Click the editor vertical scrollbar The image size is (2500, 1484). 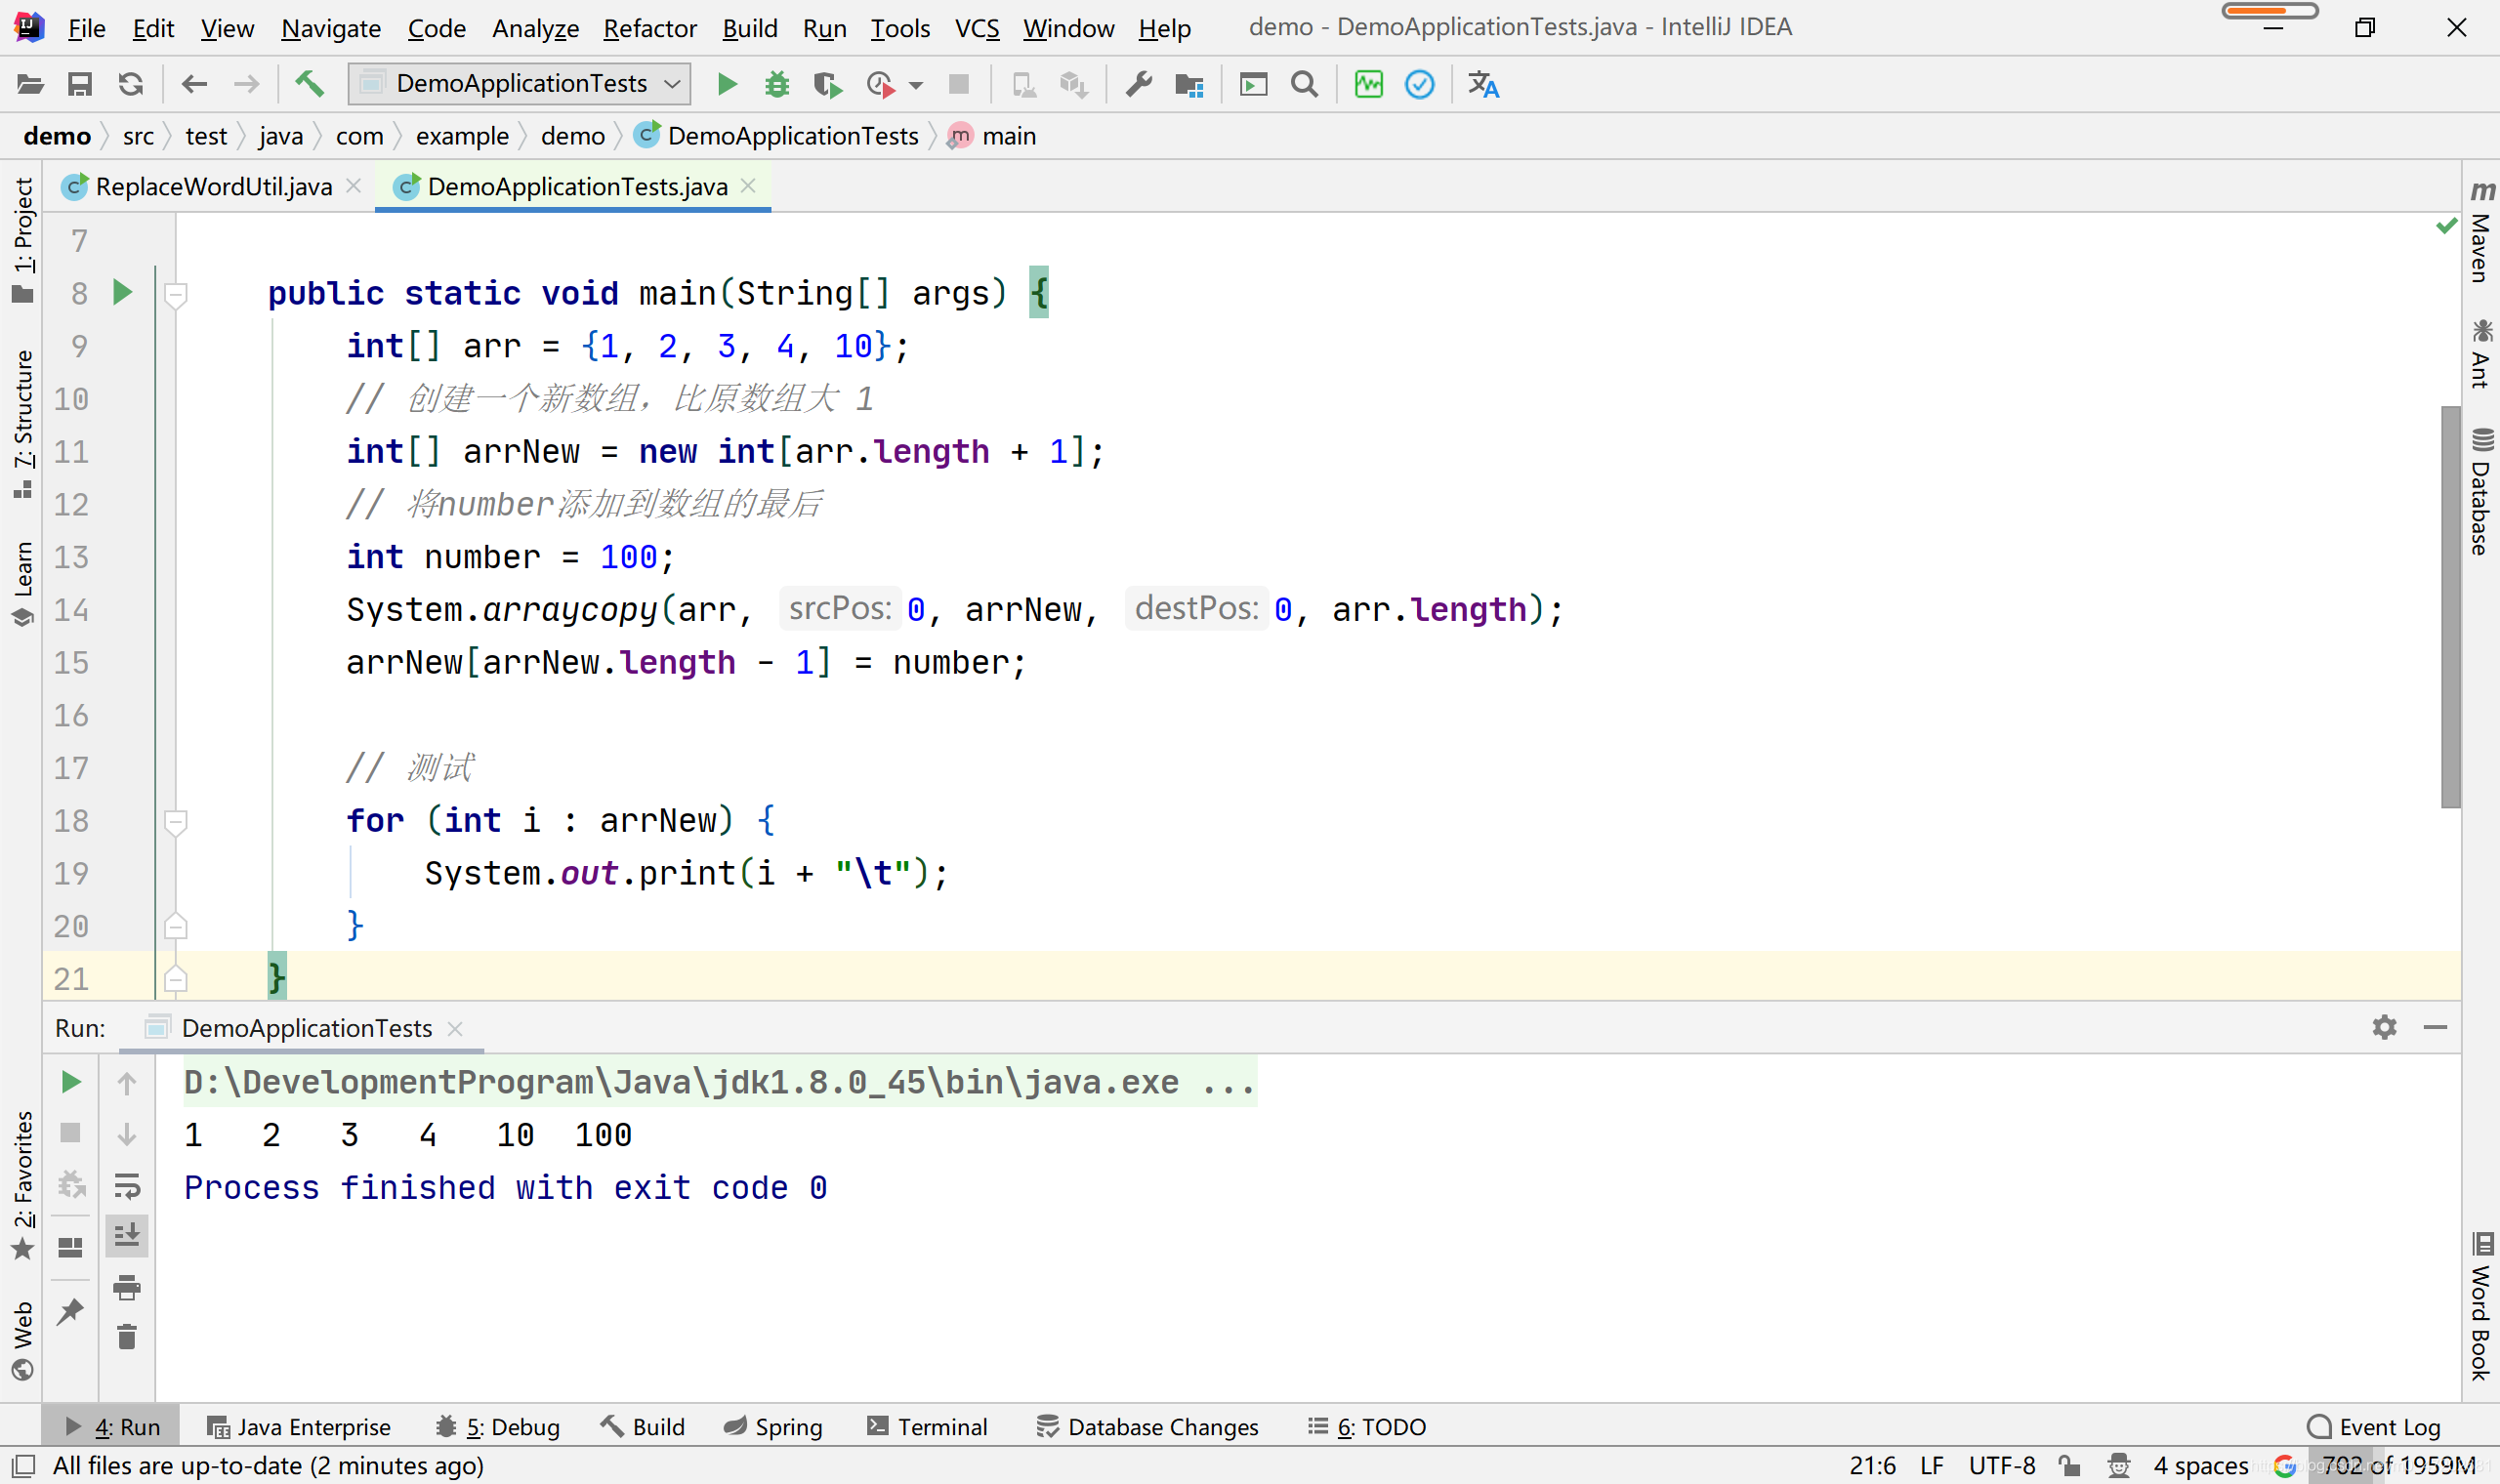tap(2449, 606)
